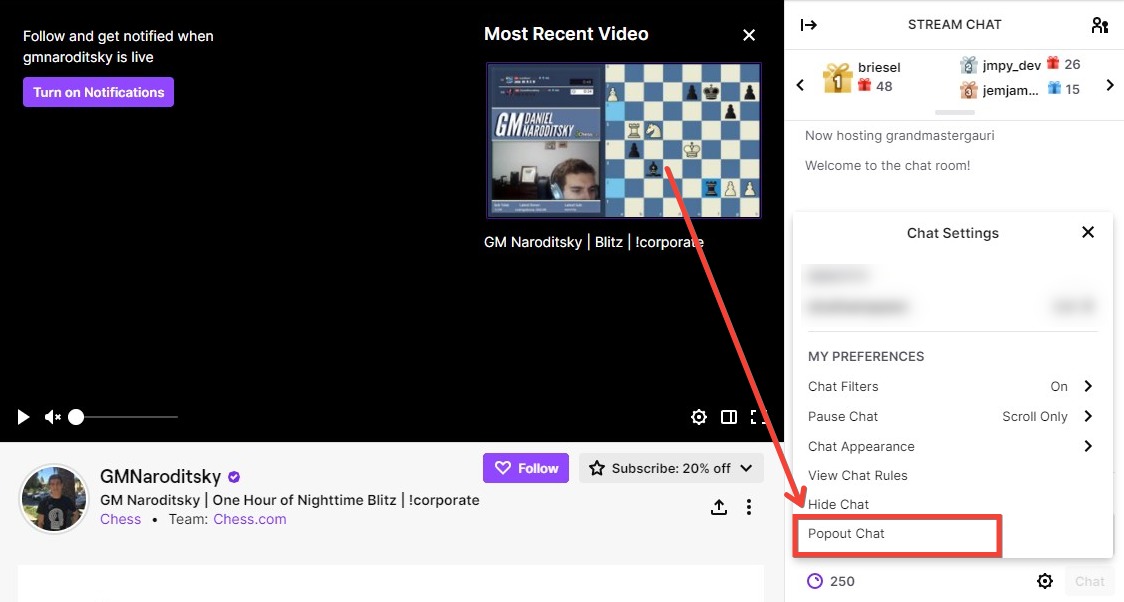Select Hide Chat option

pyautogui.click(x=838, y=505)
